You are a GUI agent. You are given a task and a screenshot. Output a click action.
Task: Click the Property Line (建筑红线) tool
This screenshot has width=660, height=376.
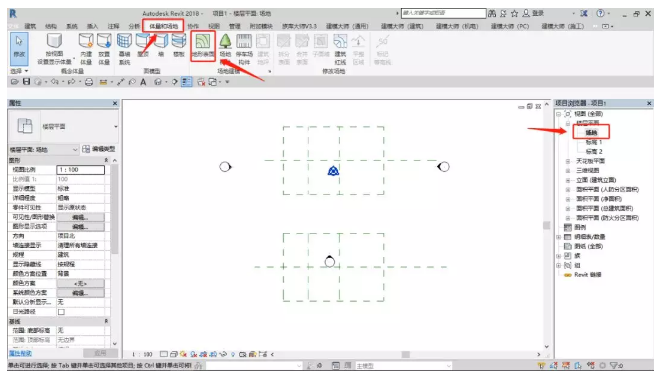tap(340, 49)
